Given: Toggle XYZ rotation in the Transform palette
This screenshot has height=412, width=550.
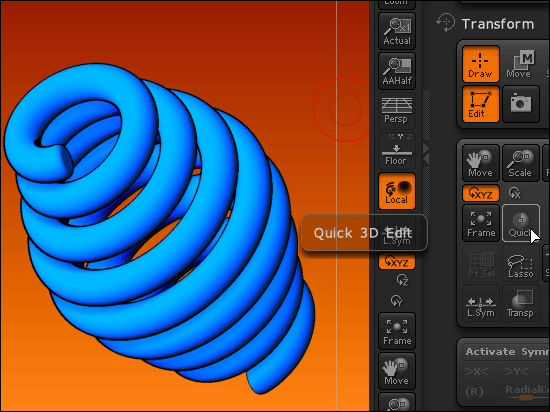Looking at the screenshot, I should point(481,193).
